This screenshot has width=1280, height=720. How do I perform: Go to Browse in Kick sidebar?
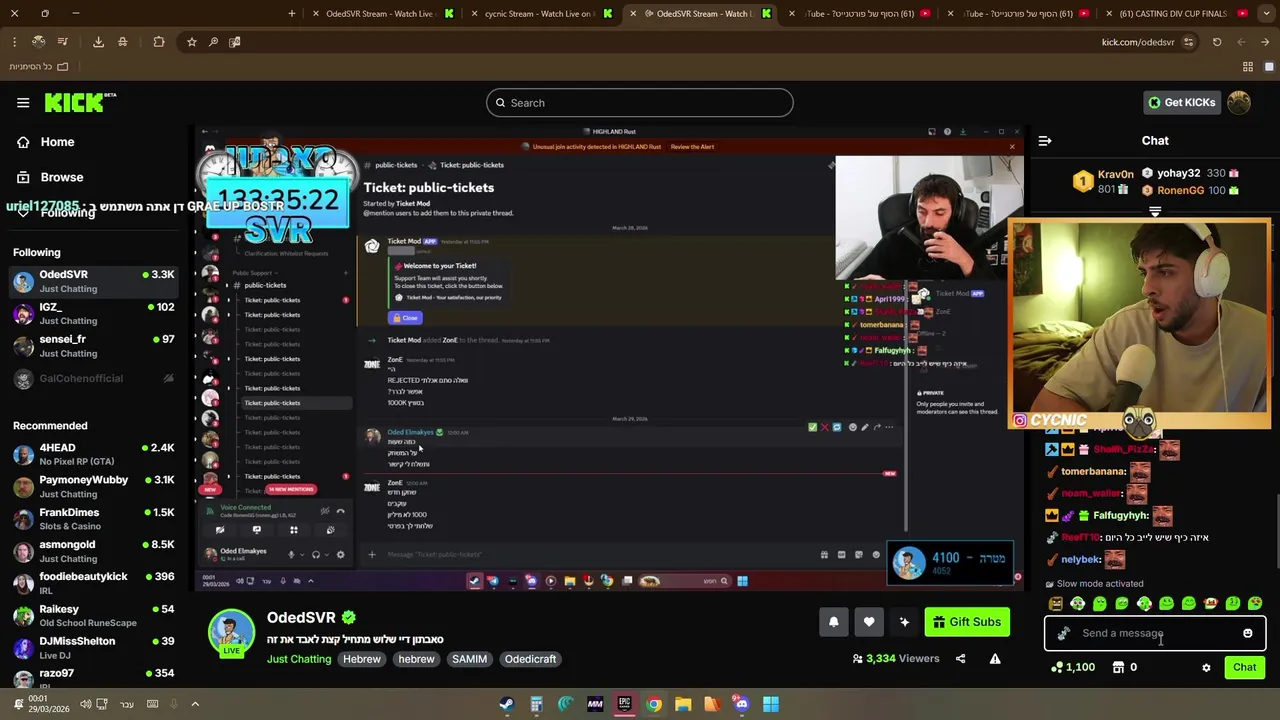point(62,177)
